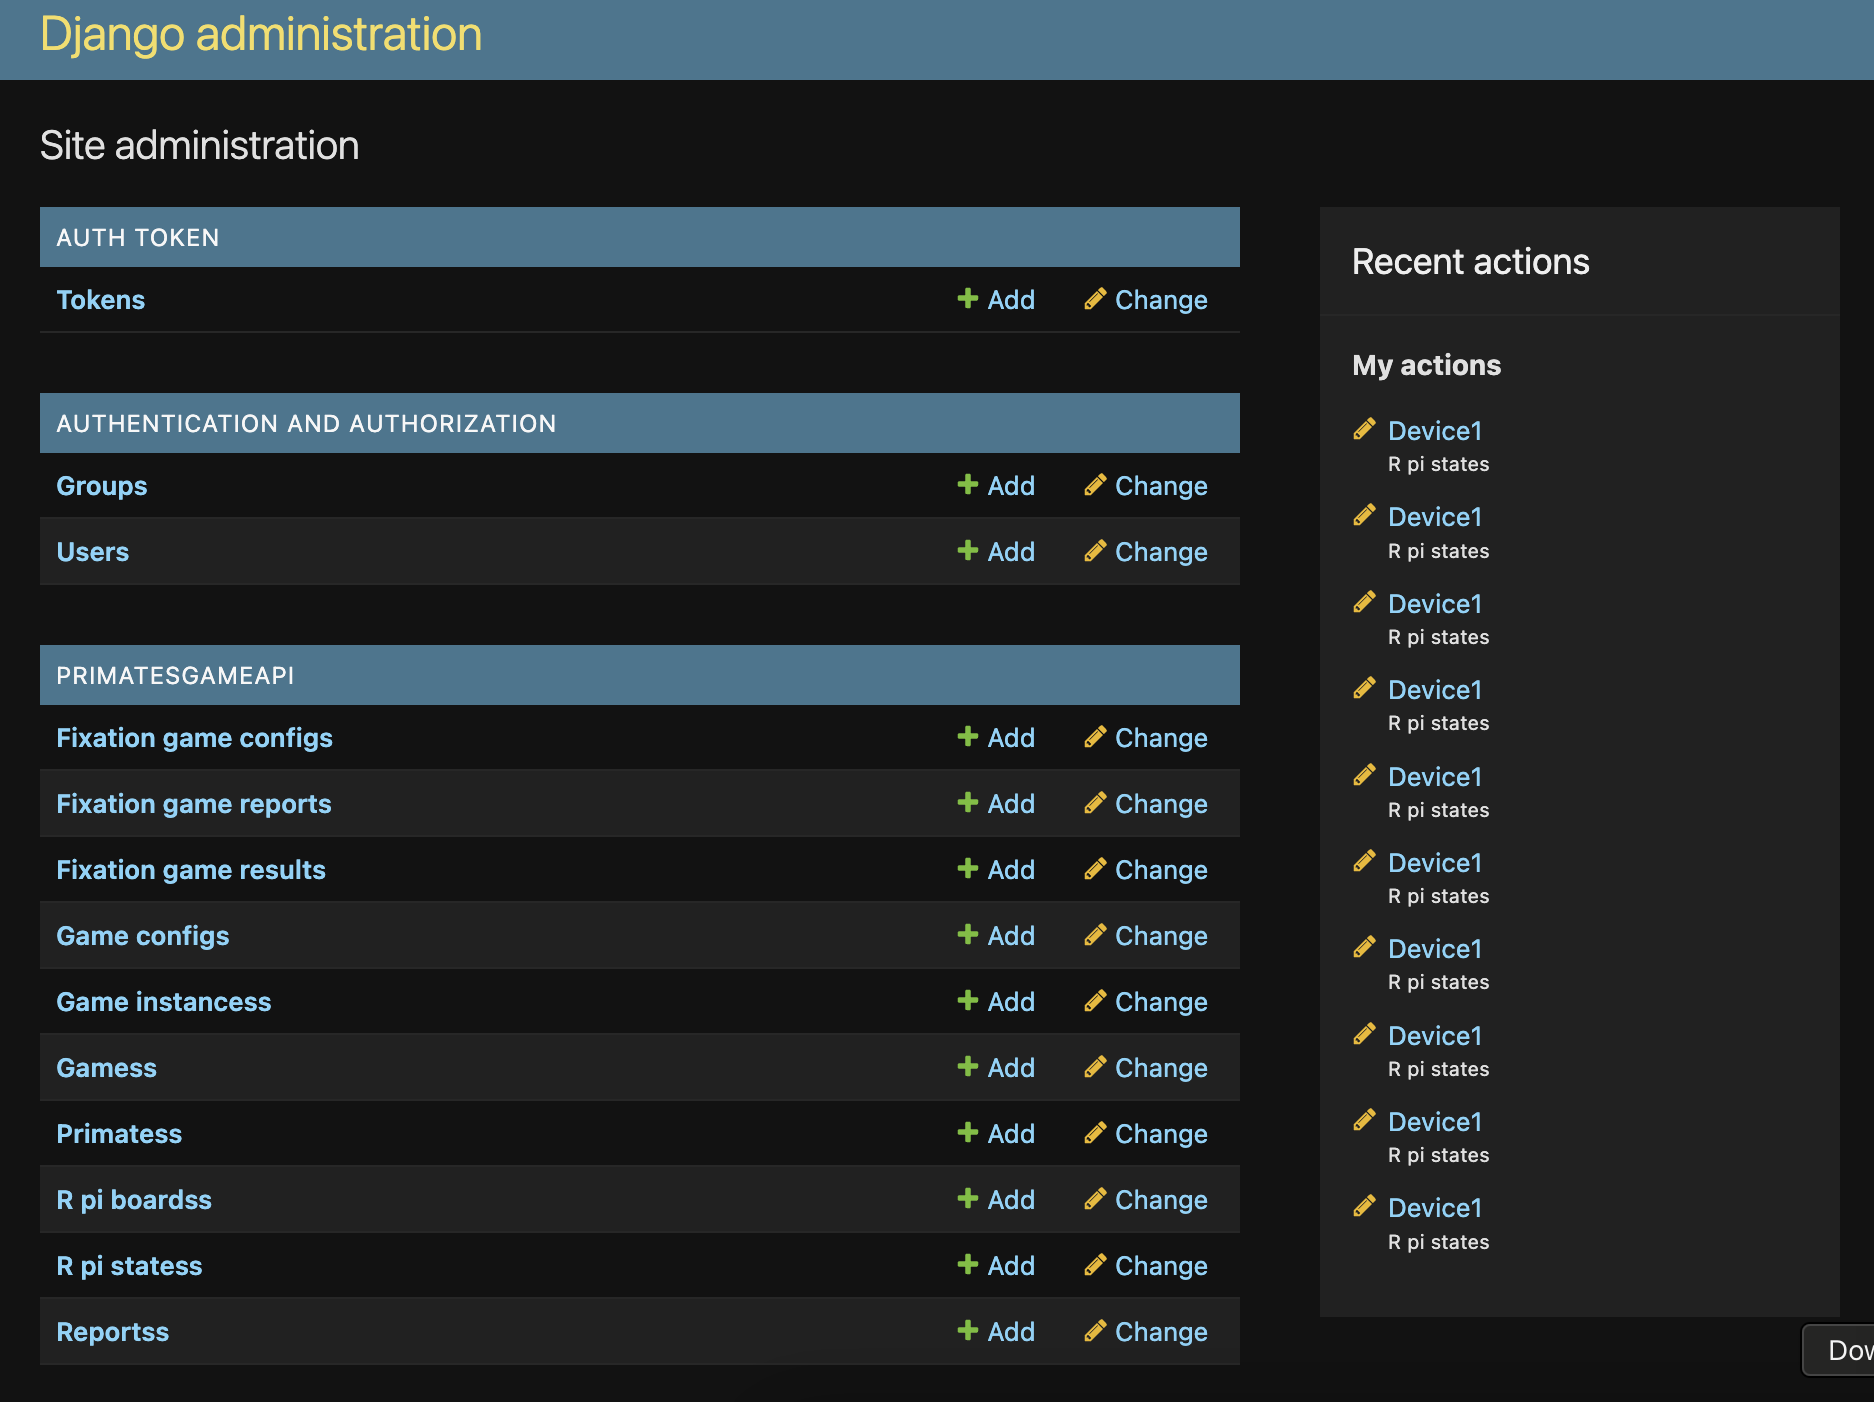Click the pencil icon for R pi boardss

point(1095,1198)
